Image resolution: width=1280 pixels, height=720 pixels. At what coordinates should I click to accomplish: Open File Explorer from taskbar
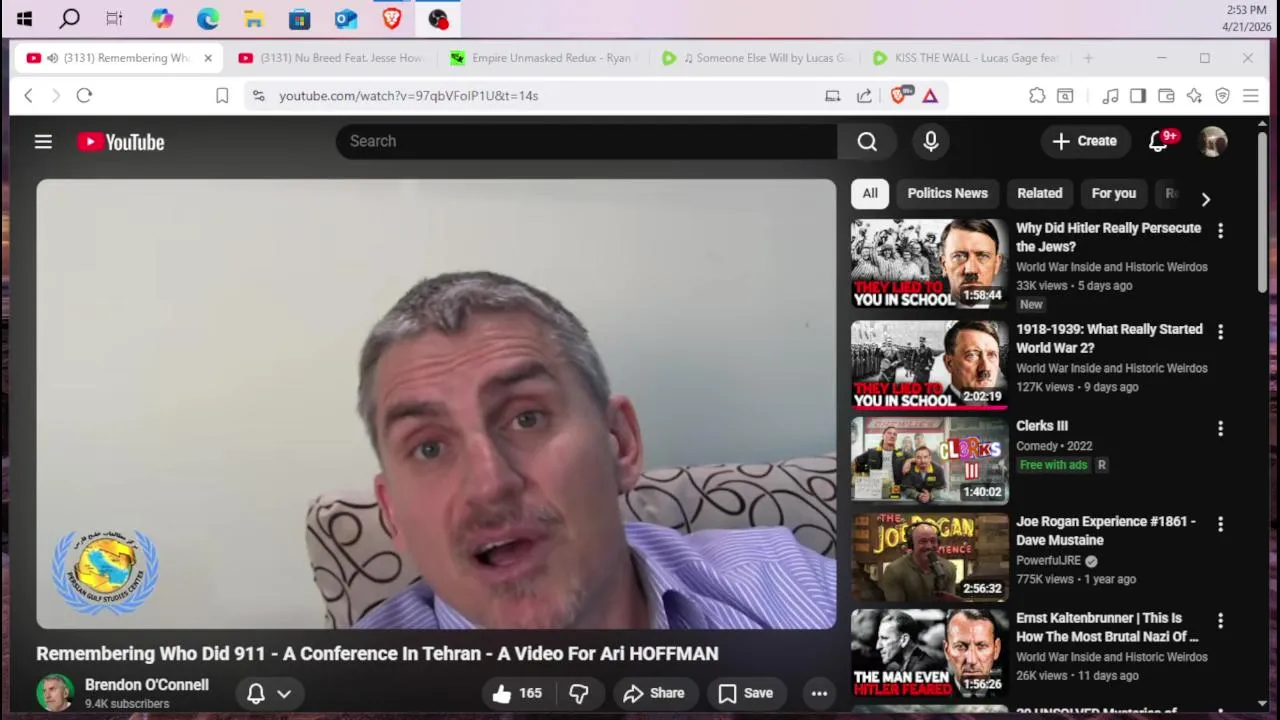coord(253,18)
